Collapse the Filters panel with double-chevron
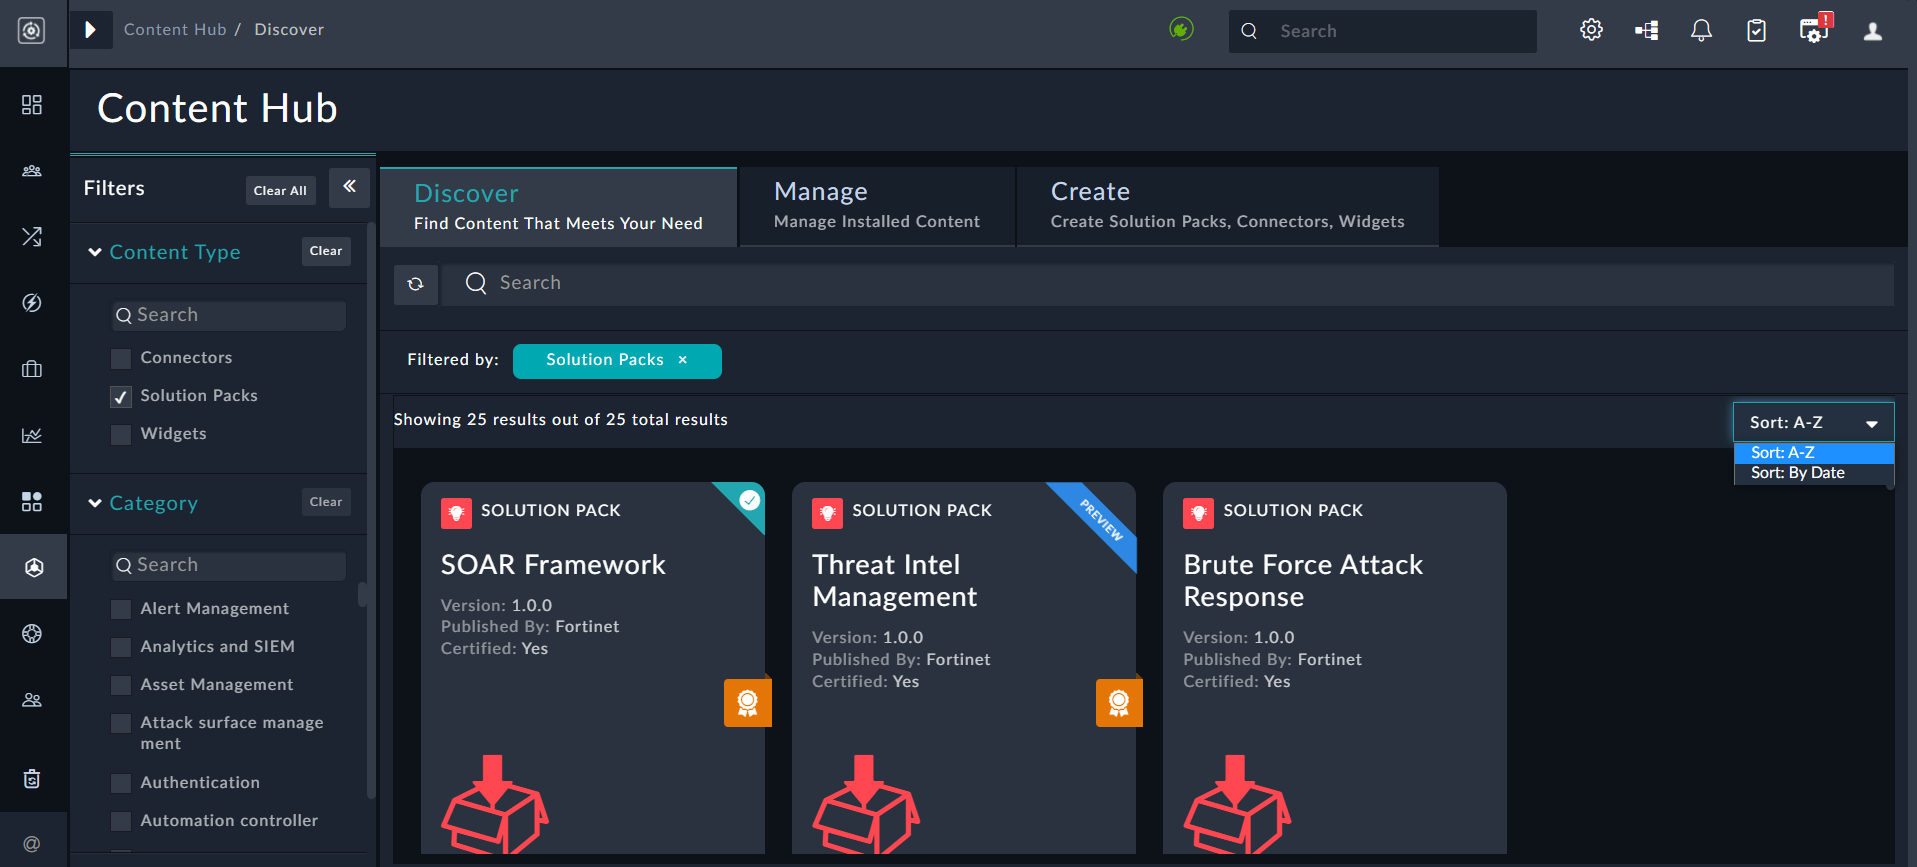The height and width of the screenshot is (867, 1917). [x=349, y=187]
